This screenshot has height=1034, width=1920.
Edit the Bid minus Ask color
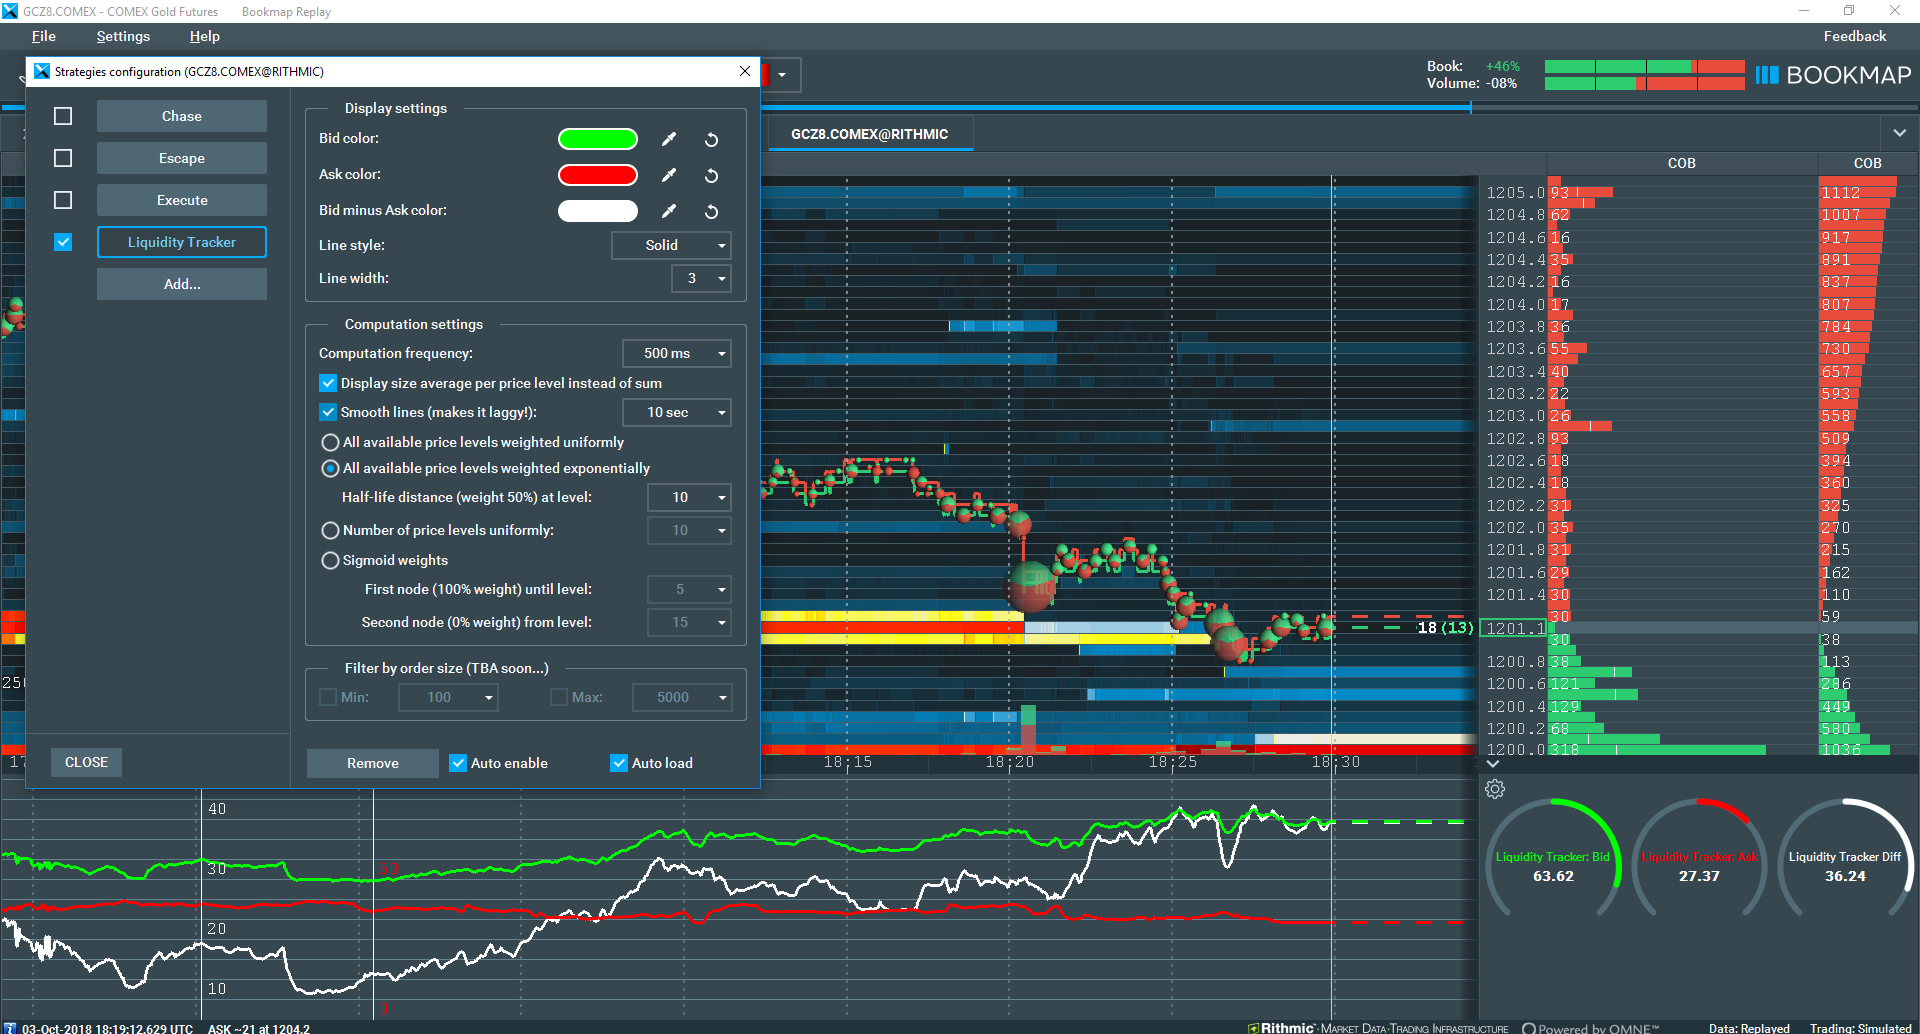click(x=669, y=211)
